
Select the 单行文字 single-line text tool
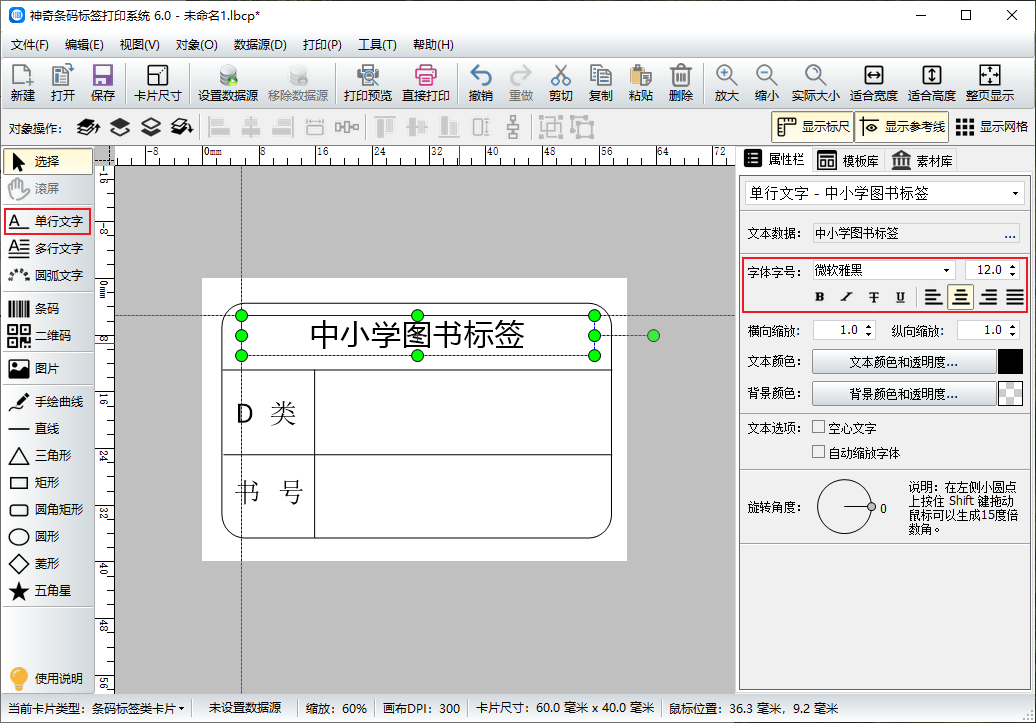(x=48, y=221)
